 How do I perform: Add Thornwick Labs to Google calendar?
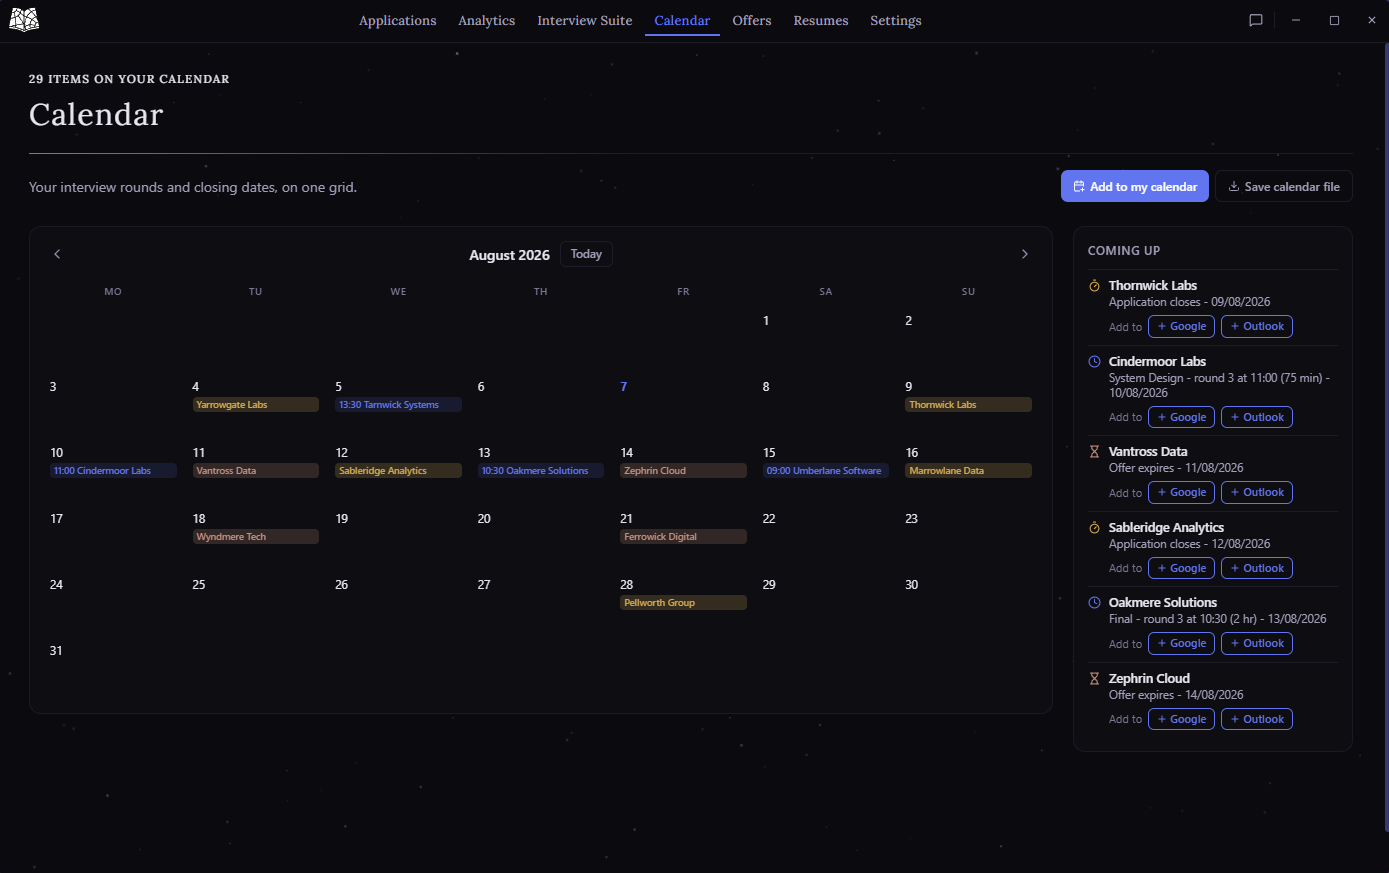1181,327
